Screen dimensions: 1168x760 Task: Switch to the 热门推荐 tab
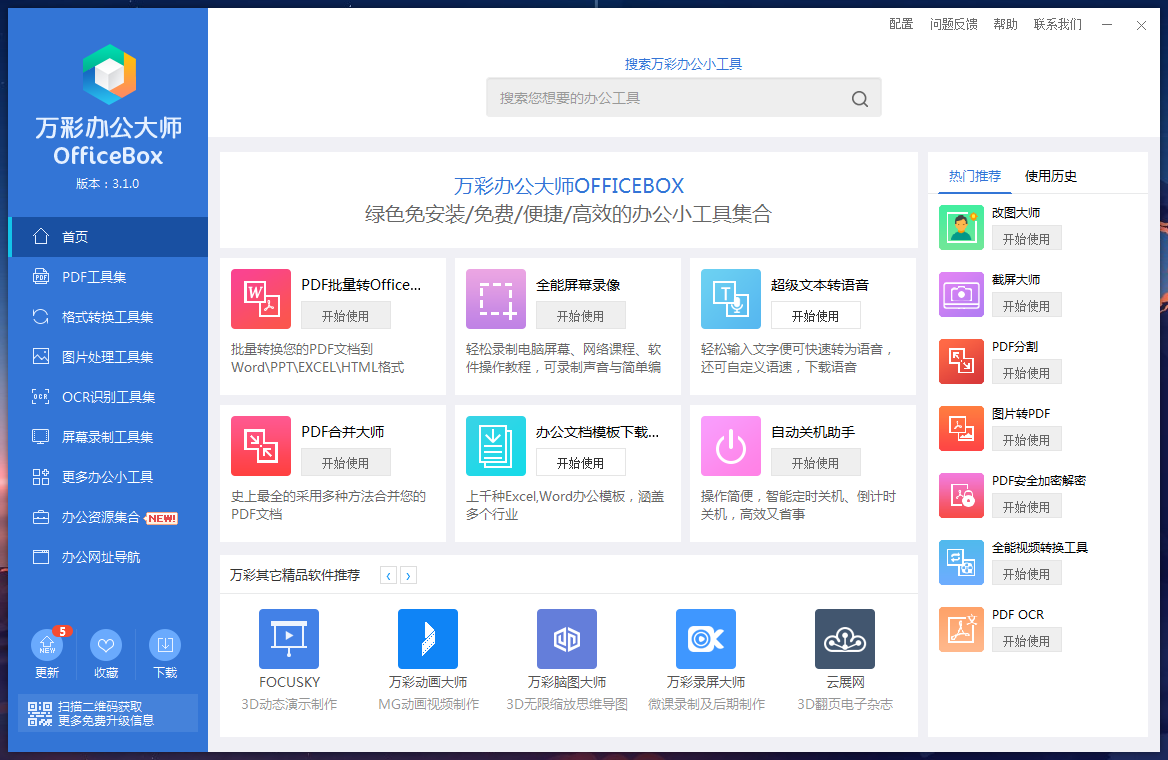(974, 176)
